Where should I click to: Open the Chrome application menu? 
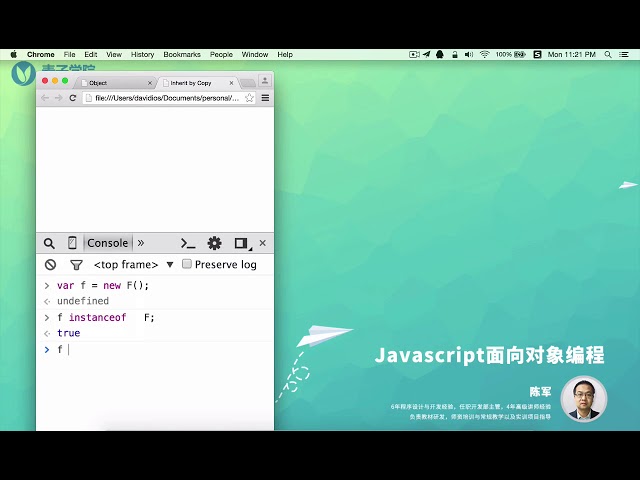tap(40, 54)
